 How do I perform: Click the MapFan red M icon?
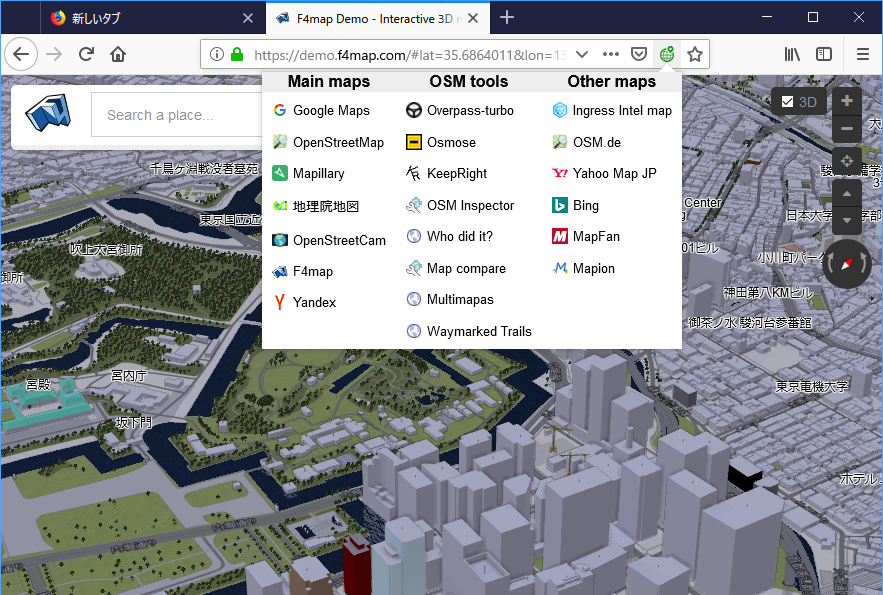560,236
